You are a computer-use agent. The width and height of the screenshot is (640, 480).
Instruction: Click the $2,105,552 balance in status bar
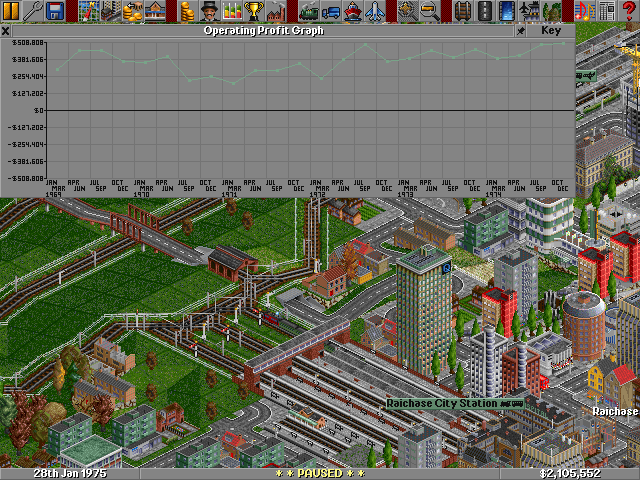[570, 473]
